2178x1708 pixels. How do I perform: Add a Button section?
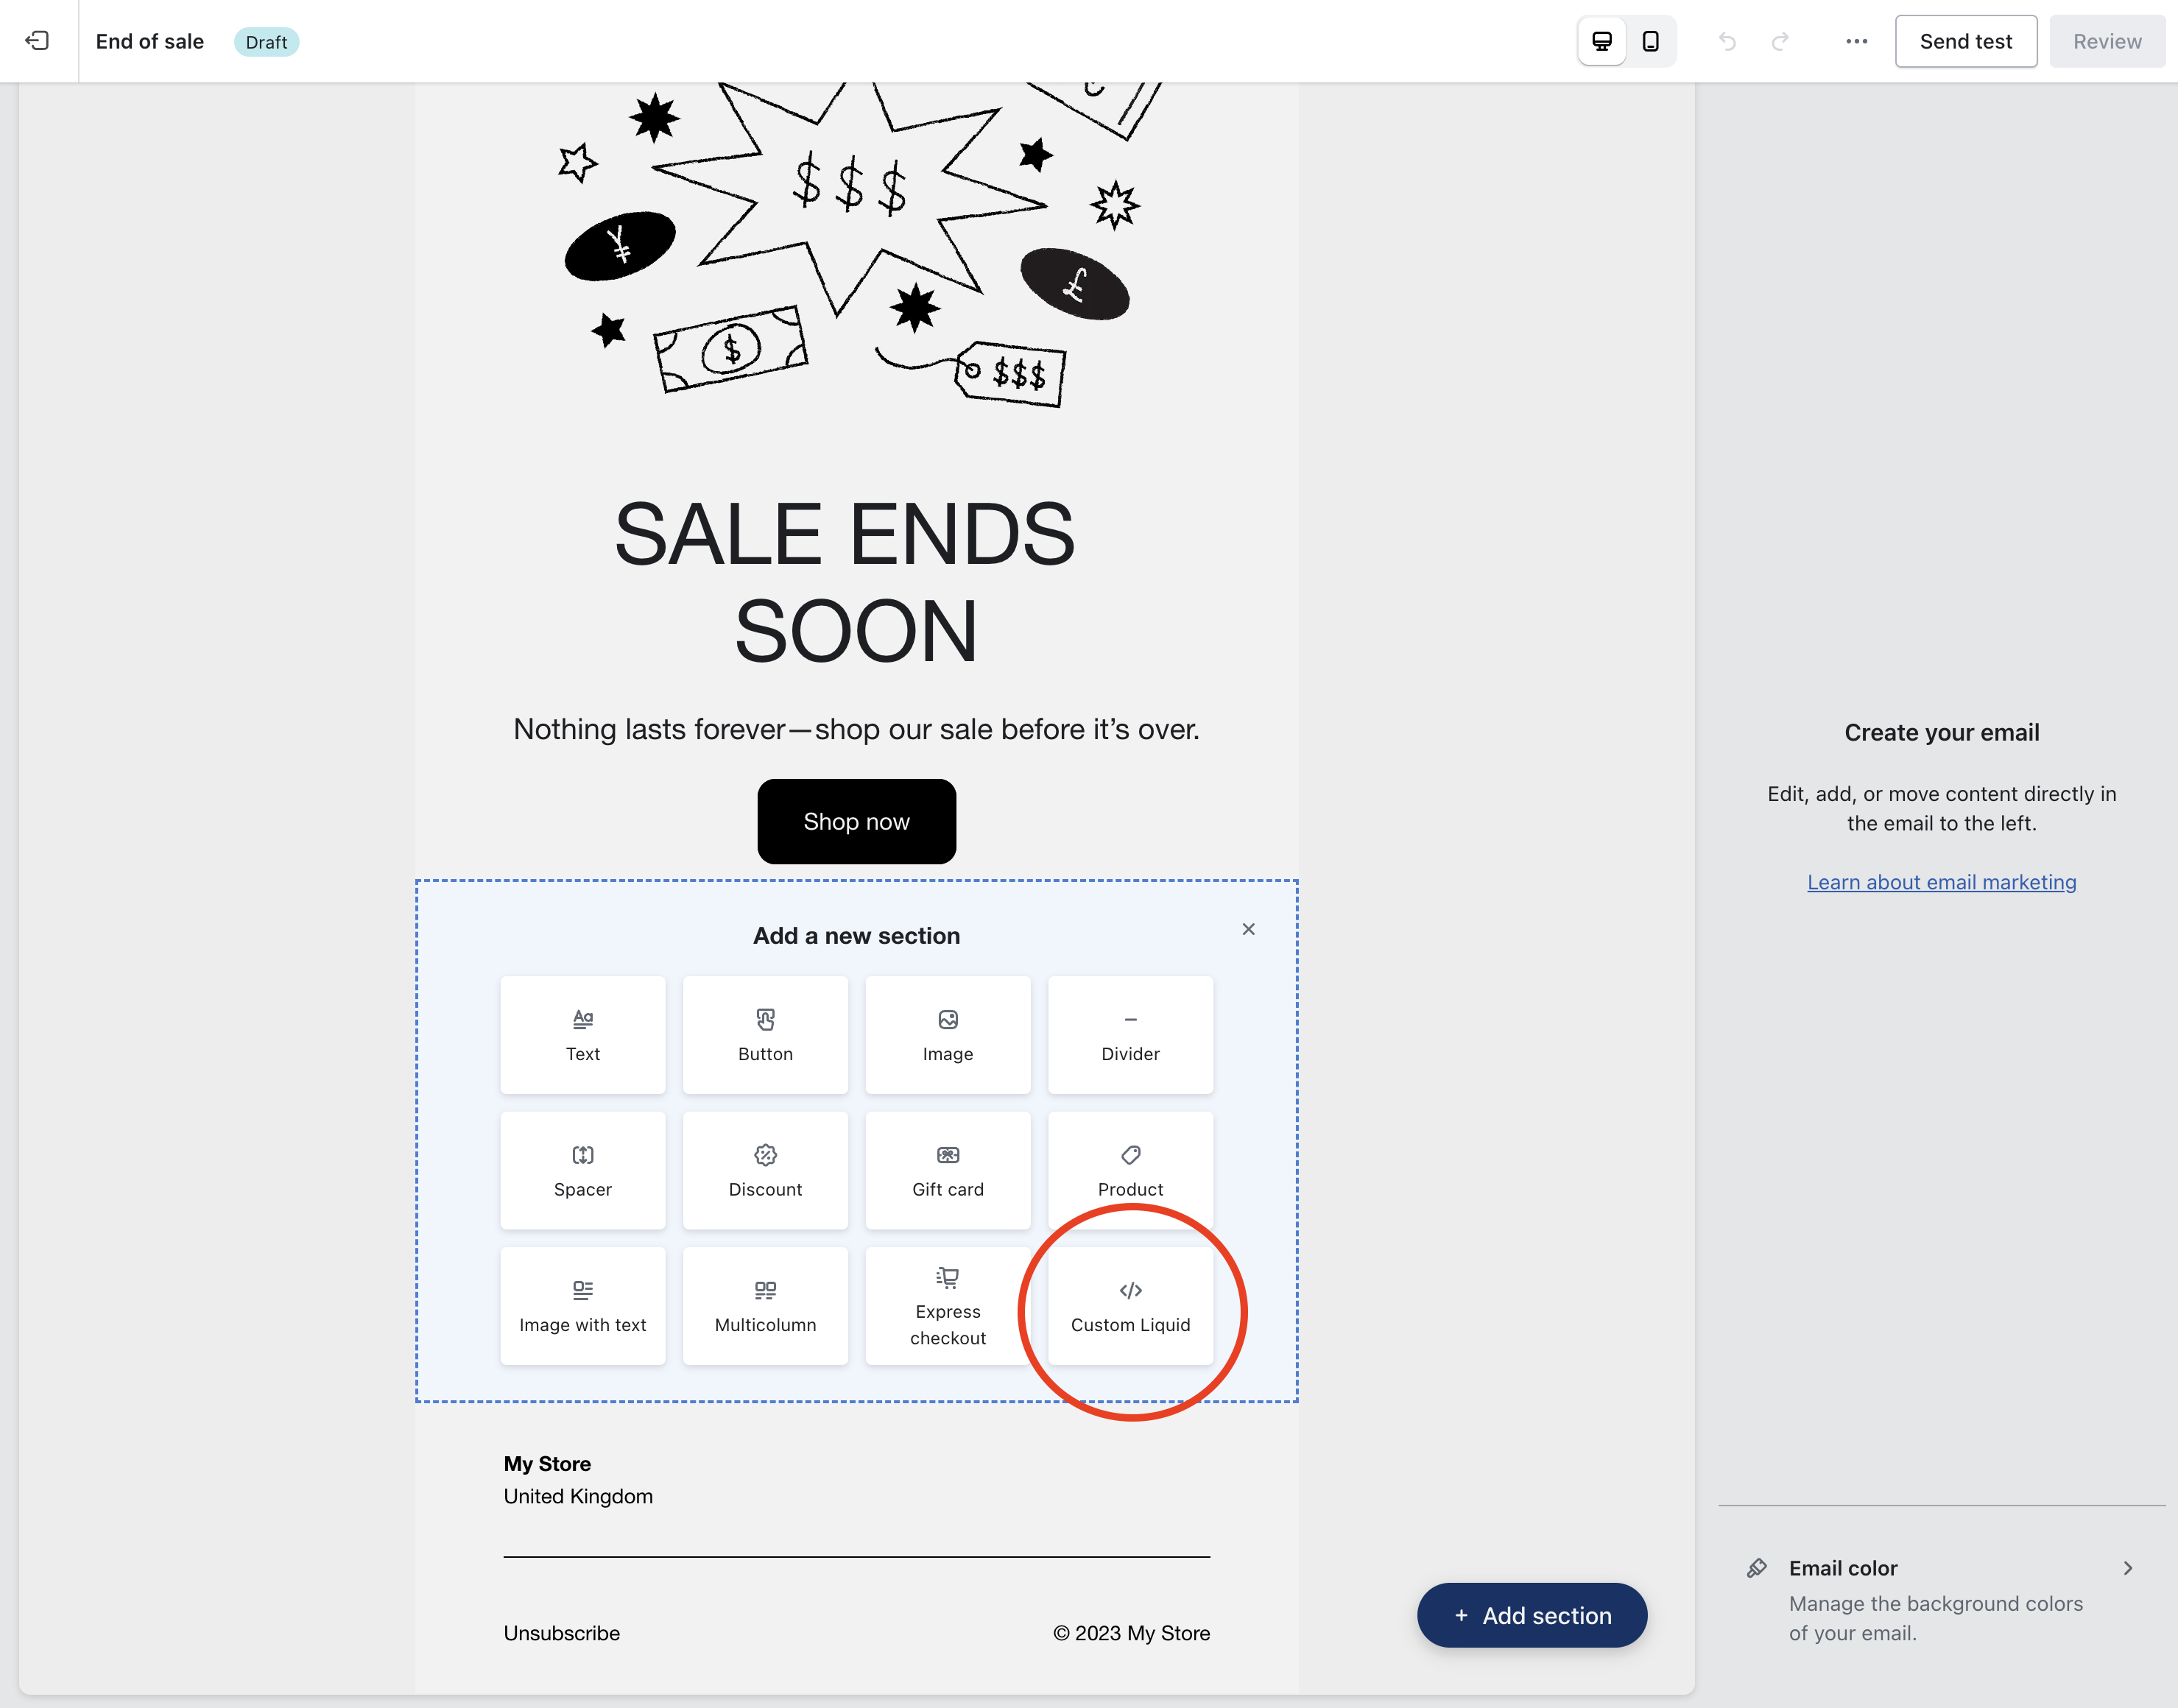(x=765, y=1035)
